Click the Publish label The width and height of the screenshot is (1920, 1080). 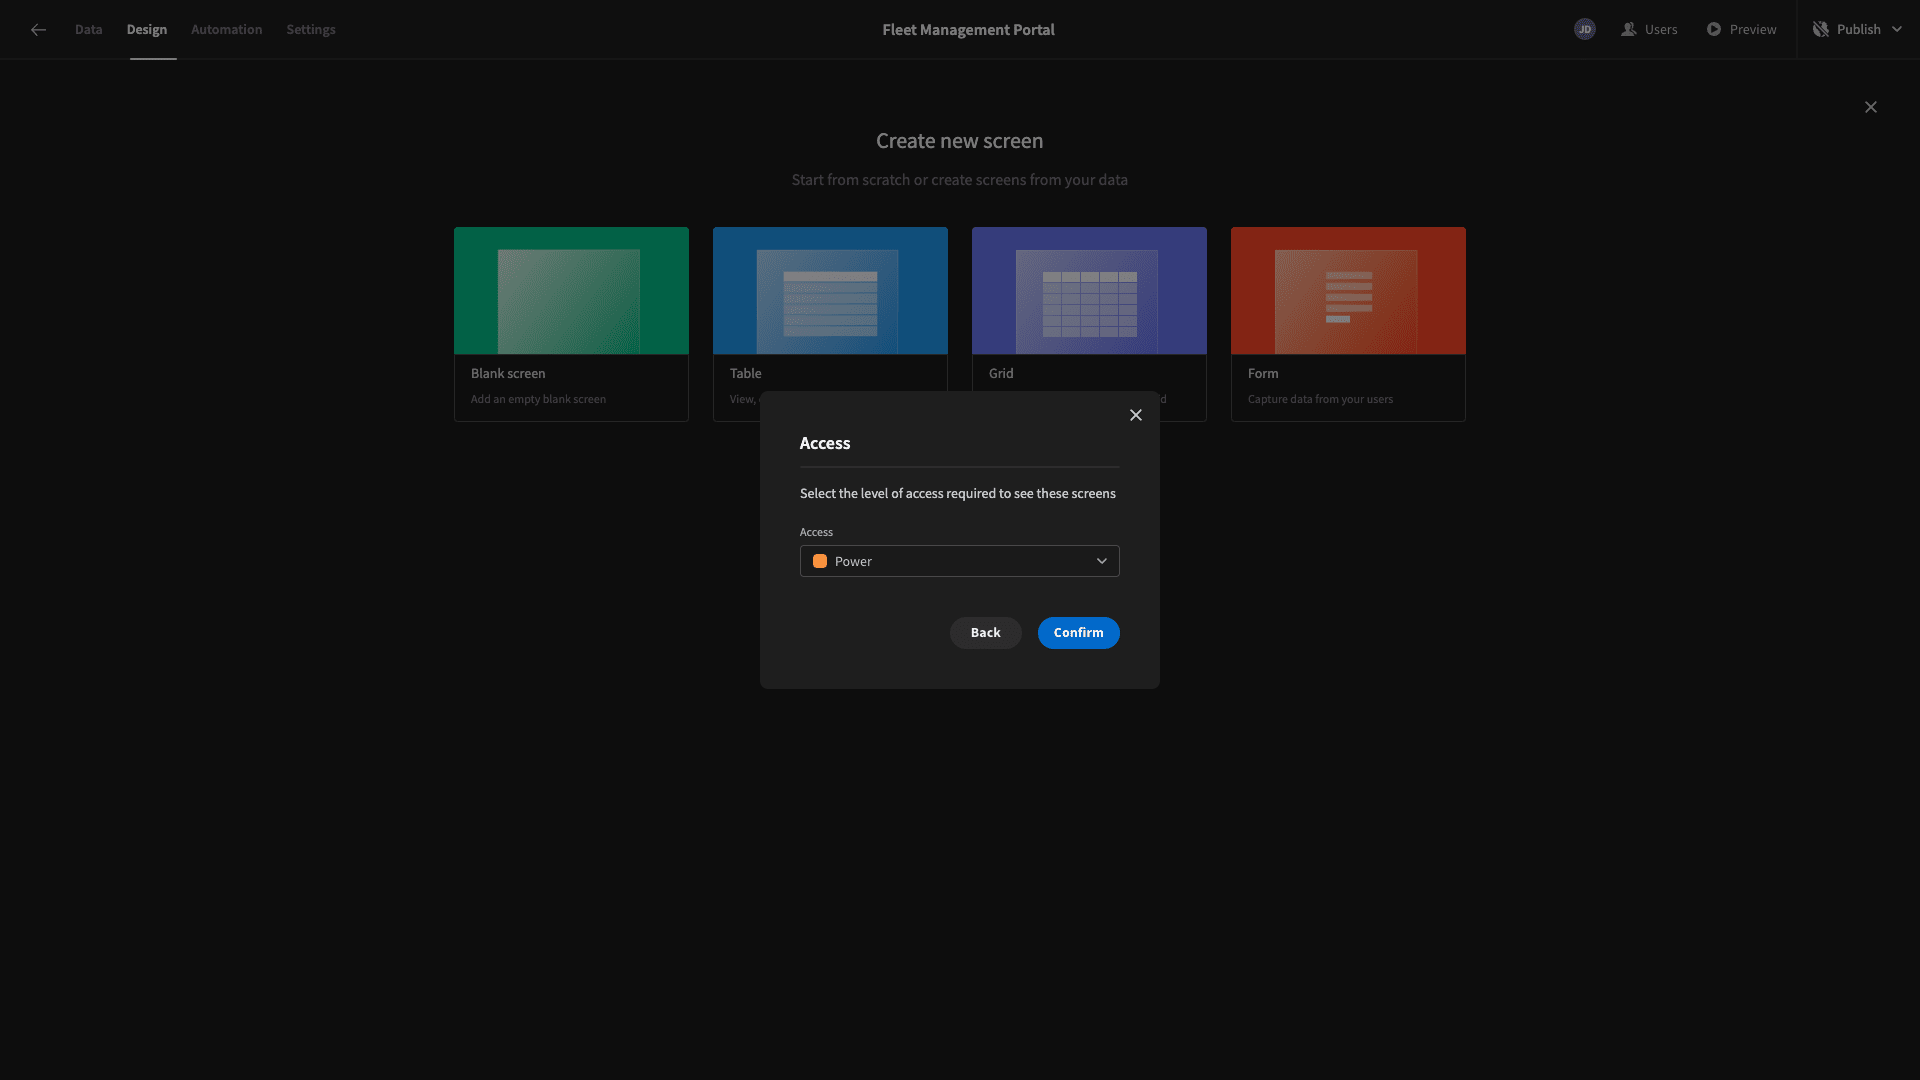click(x=1859, y=30)
